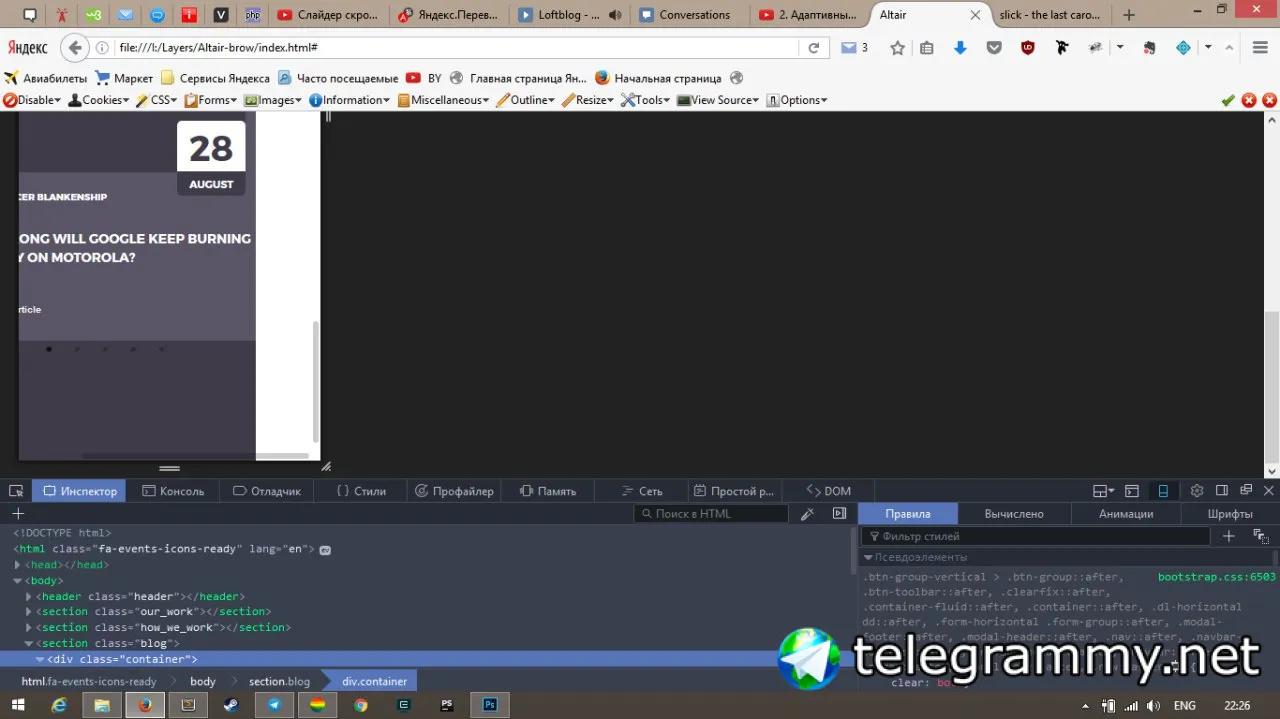Open DevTools settings gear icon
The width and height of the screenshot is (1280, 719).
(1197, 491)
